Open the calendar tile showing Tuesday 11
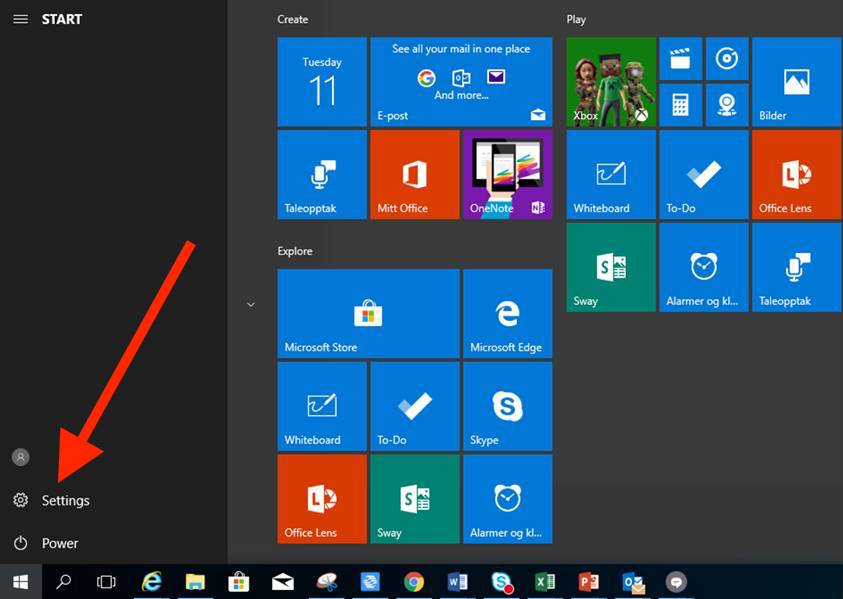Viewport: 843px width, 599px height. 322,82
